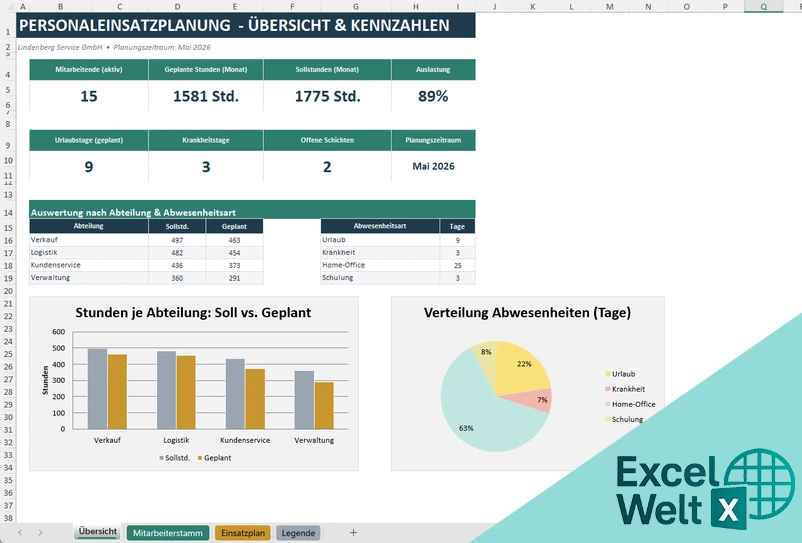802x543 pixels.
Task: Select the Offene Schichten header cell
Action: click(x=327, y=140)
